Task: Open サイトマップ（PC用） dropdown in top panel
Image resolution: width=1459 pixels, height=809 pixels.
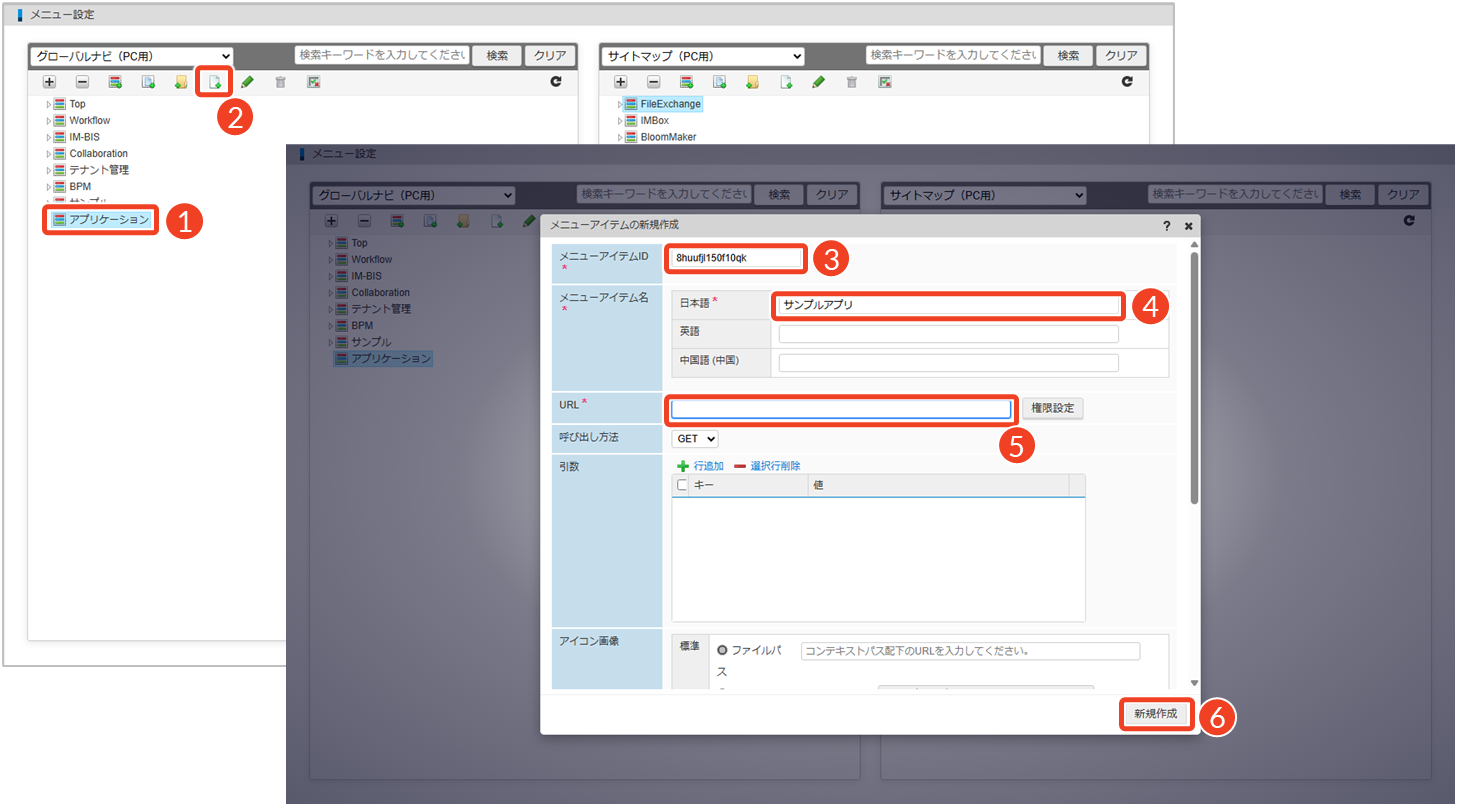Action: 702,56
